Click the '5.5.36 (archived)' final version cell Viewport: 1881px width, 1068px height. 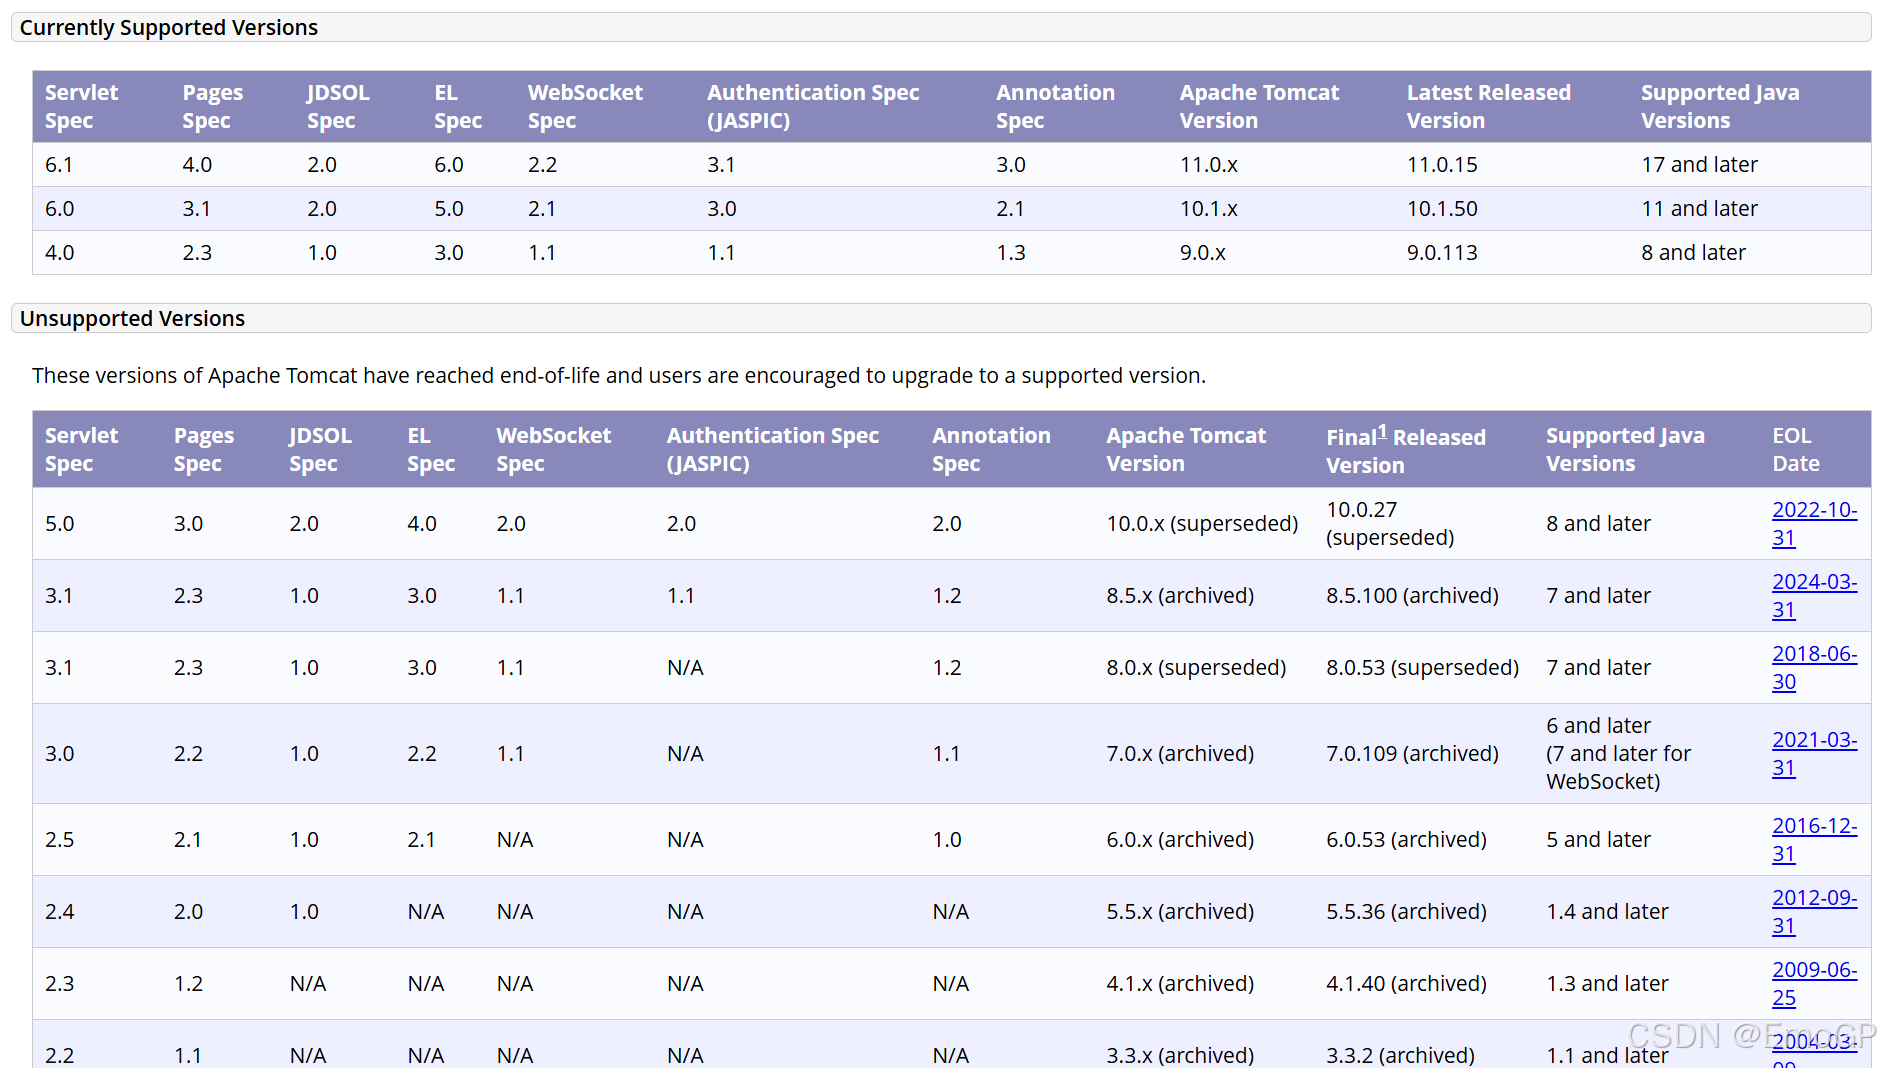click(1406, 912)
